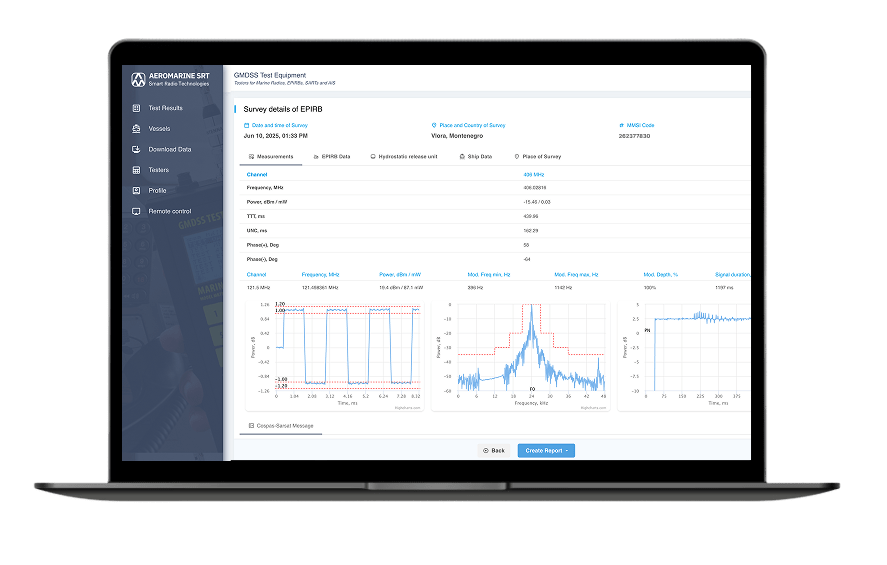Click the Frequency, MHz row label in upper table
This screenshot has height=565, width=887.
(x=265, y=188)
